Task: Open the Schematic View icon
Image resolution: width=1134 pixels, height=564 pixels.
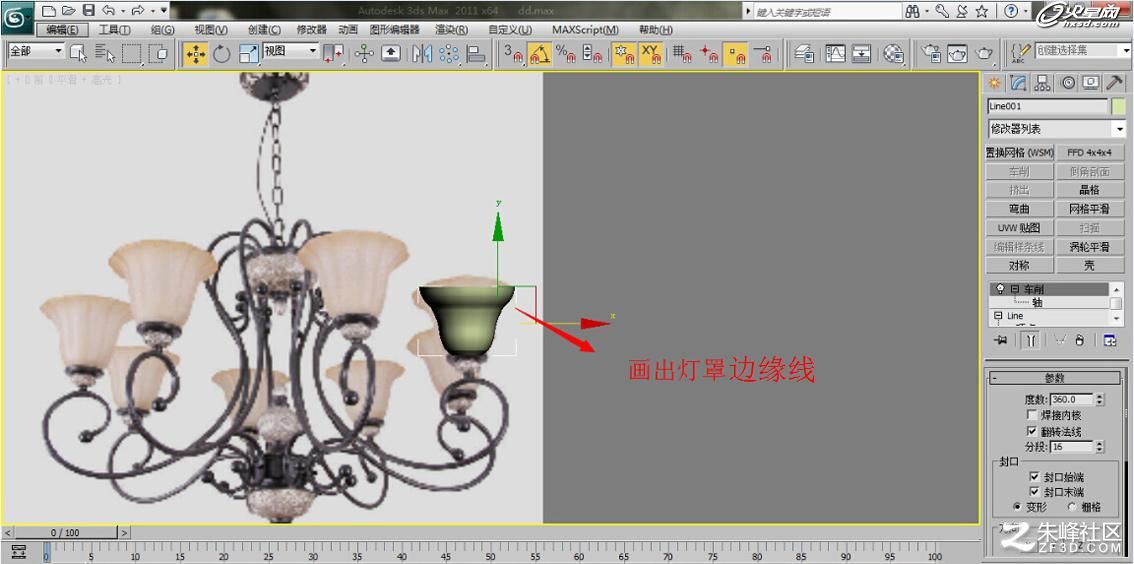Action: (x=861, y=54)
